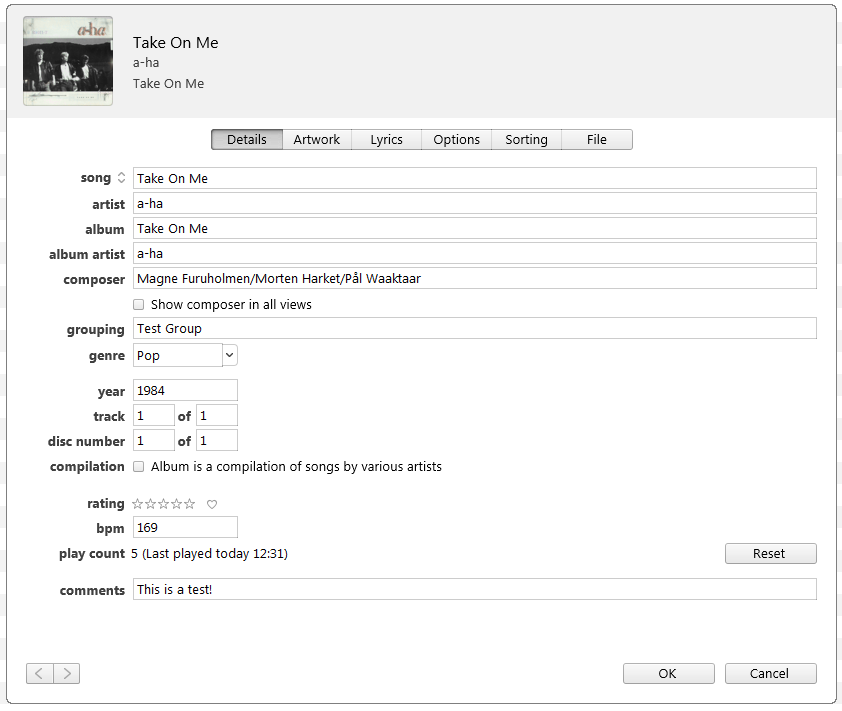The width and height of the screenshot is (842, 711).
Task: Click the song field up-down chevron
Action: [x=121, y=178]
